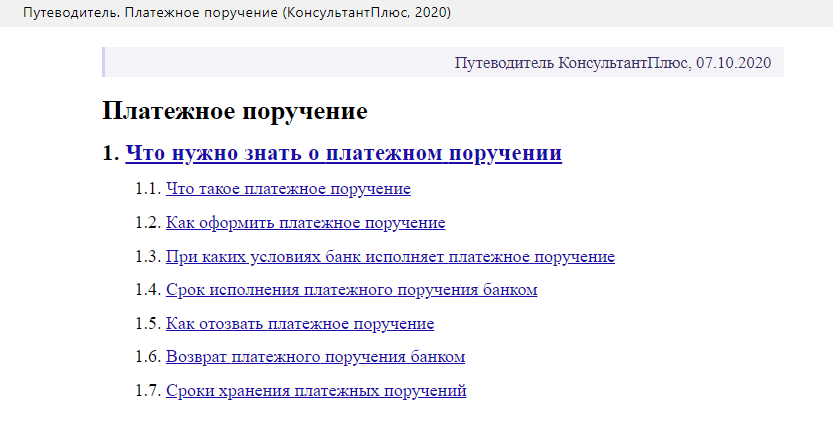The image size is (833, 422).
Task: Follow the "Срок исполнения платежного поручения банком" link
Action: click(x=352, y=290)
